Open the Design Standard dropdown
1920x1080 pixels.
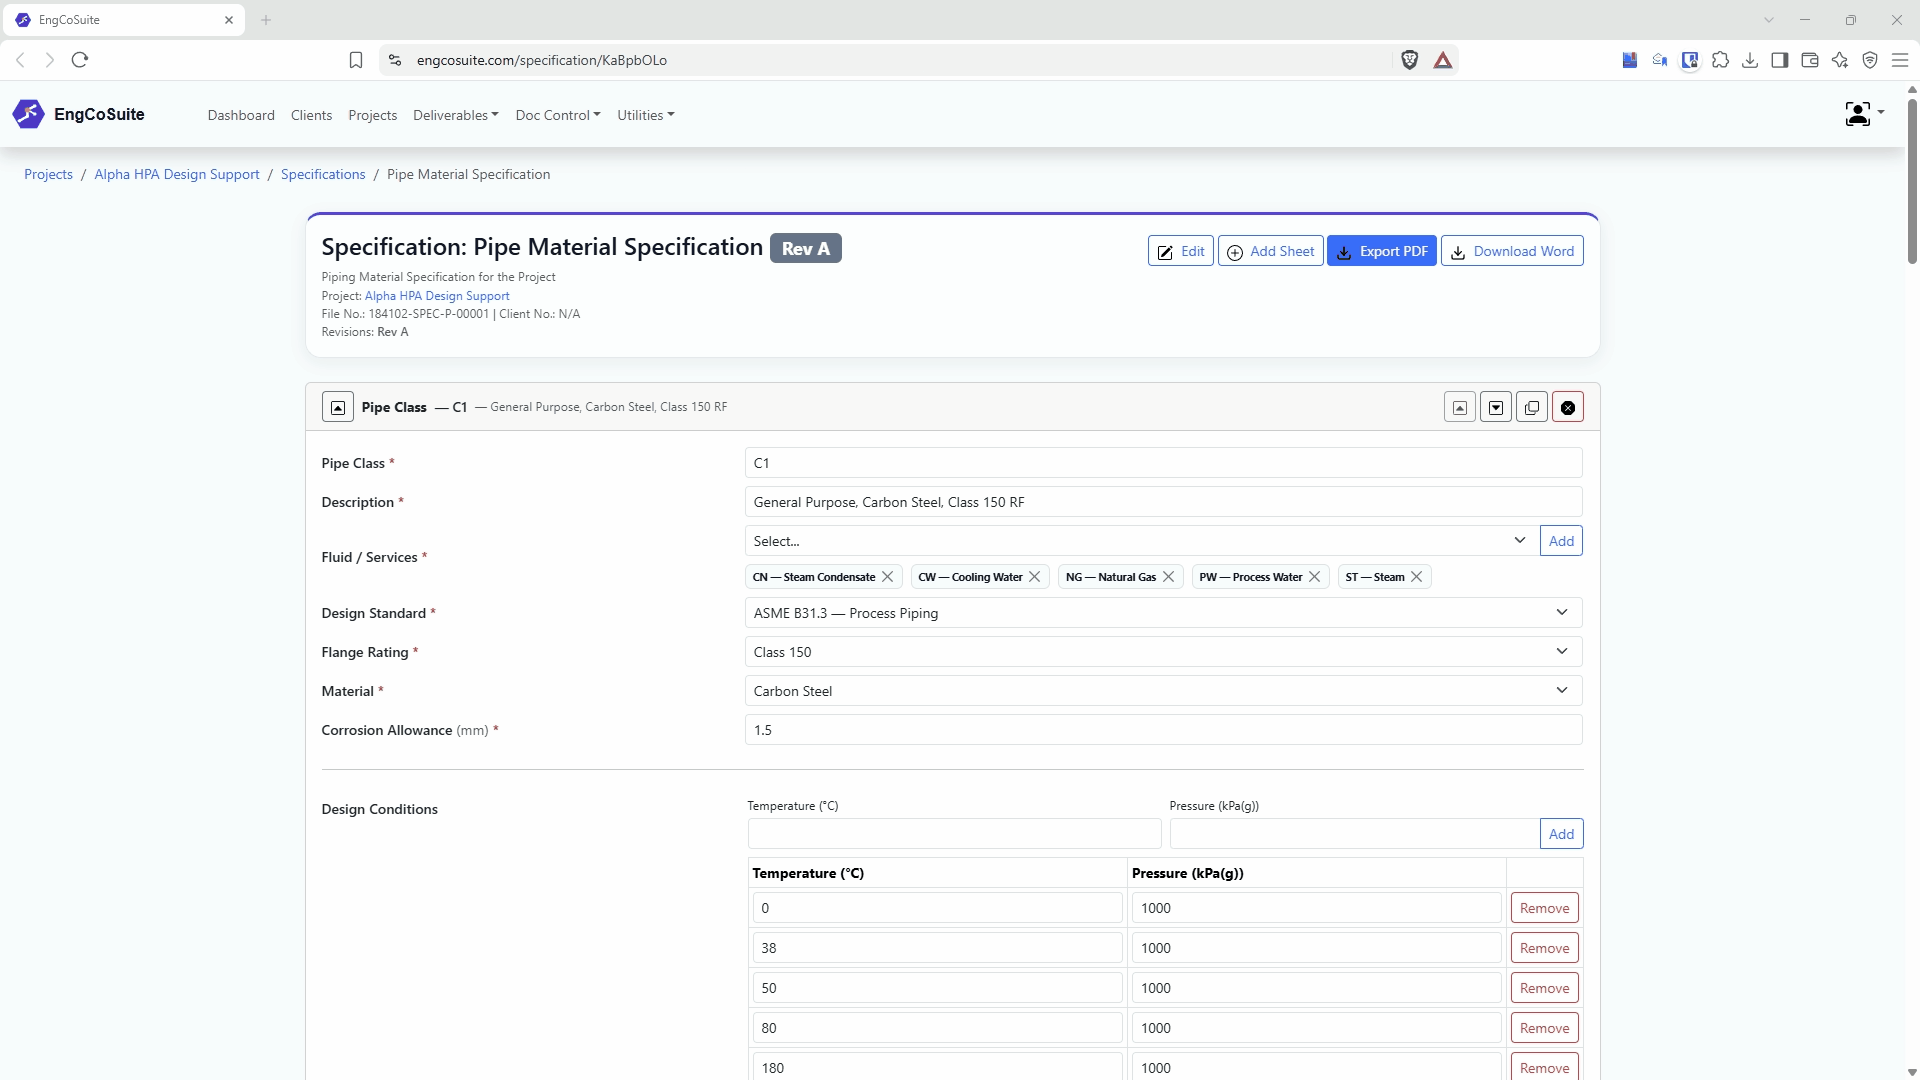point(1163,613)
